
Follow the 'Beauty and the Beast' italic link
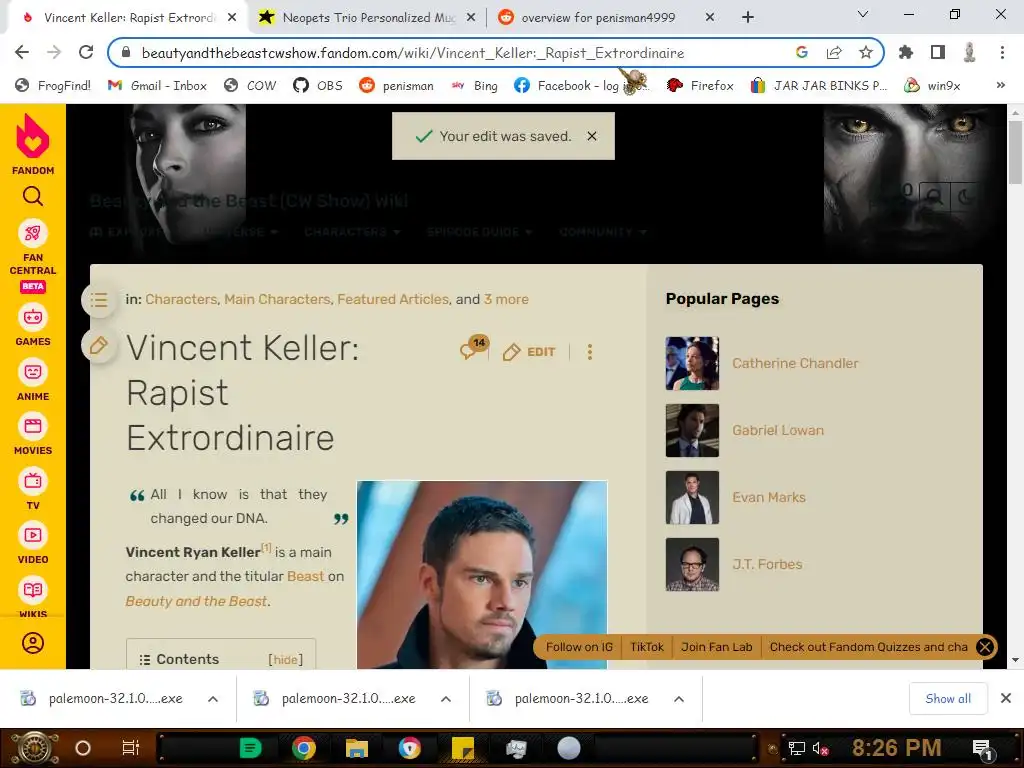tap(196, 601)
